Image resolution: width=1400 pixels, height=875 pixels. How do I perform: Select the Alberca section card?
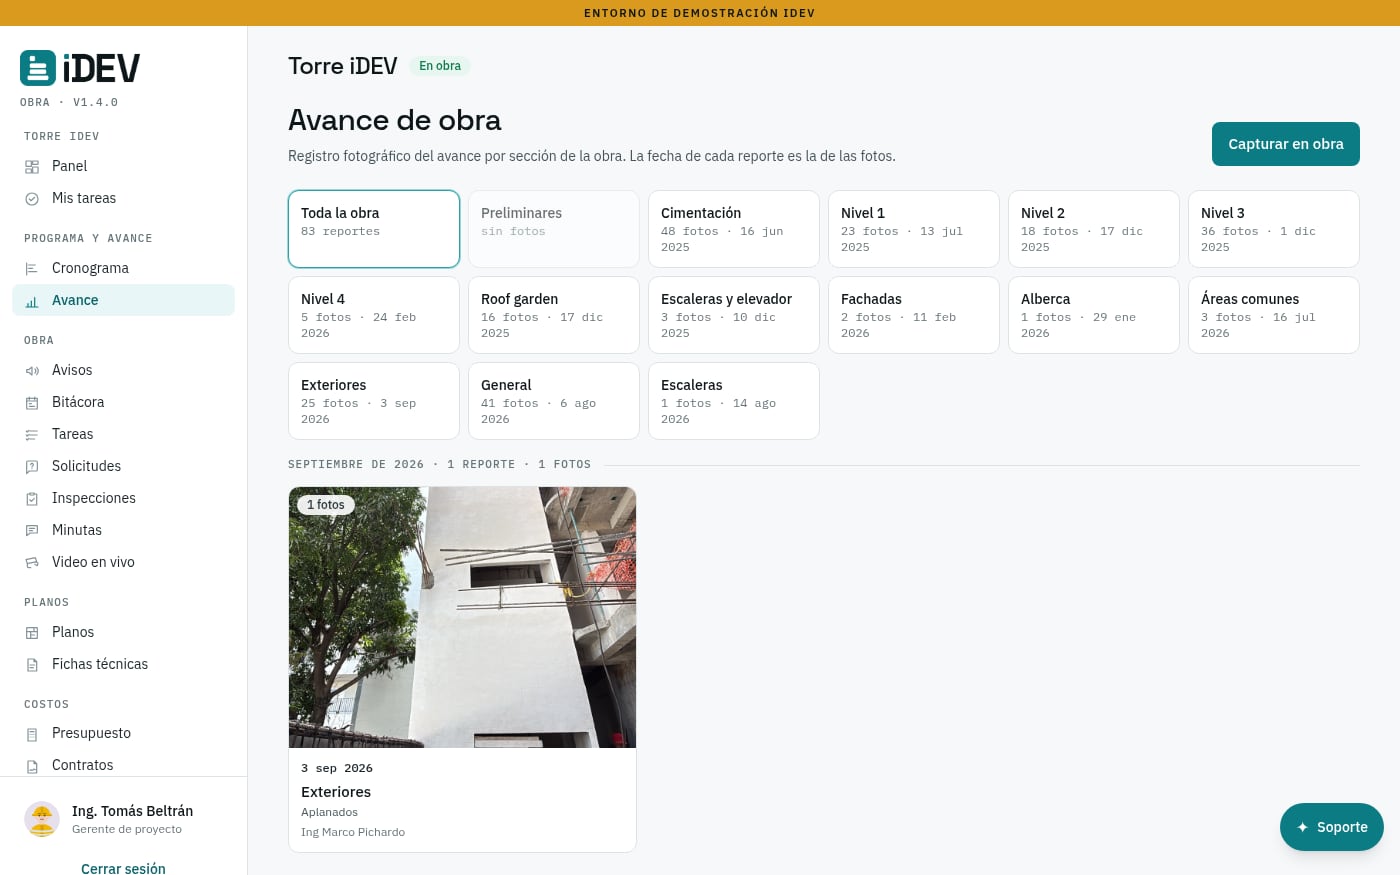tap(1094, 315)
